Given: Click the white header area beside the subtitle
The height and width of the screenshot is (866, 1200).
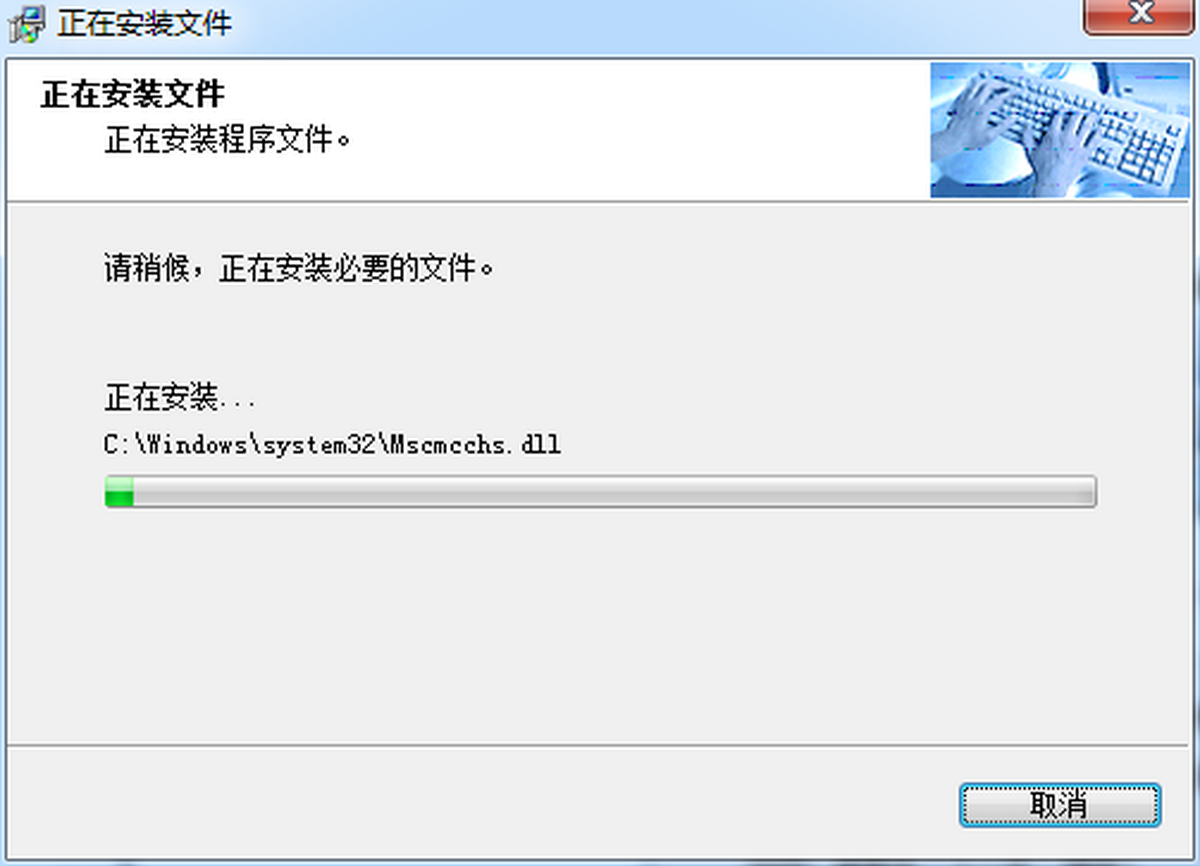Looking at the screenshot, I should (640, 140).
